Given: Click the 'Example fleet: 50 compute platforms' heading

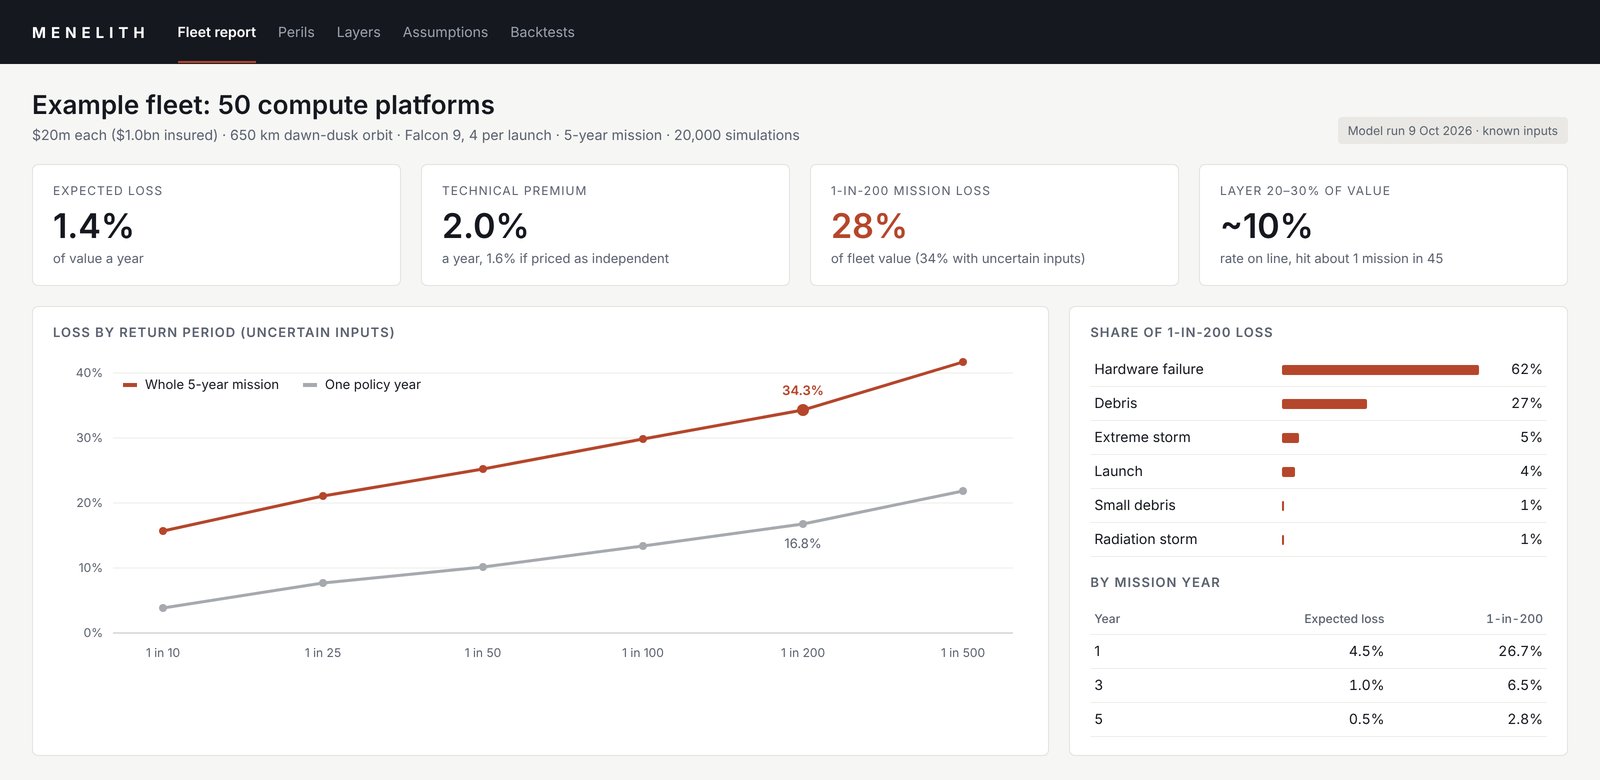Looking at the screenshot, I should click(263, 105).
